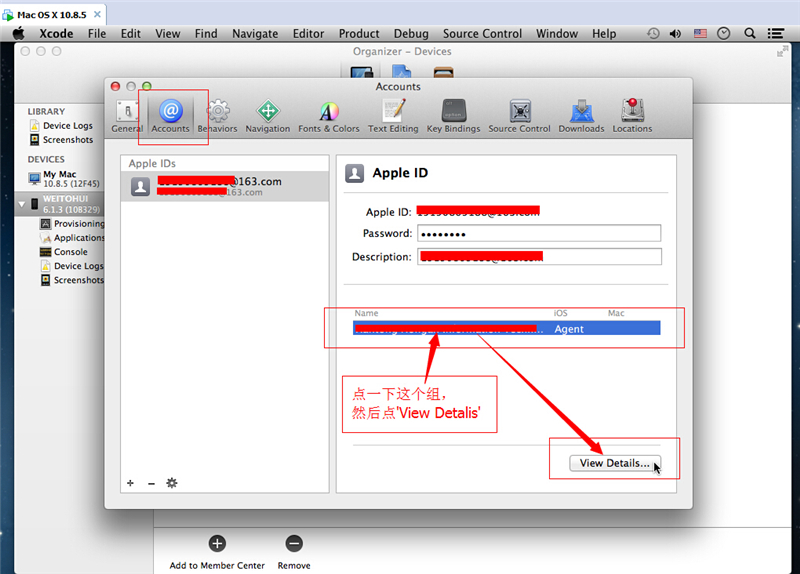Open Time Machine menu bar icon

[x=653, y=34]
